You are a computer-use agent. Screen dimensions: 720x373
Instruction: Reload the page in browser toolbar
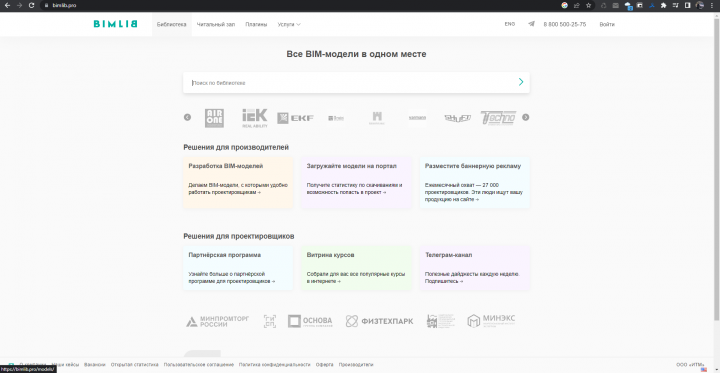[x=31, y=6]
